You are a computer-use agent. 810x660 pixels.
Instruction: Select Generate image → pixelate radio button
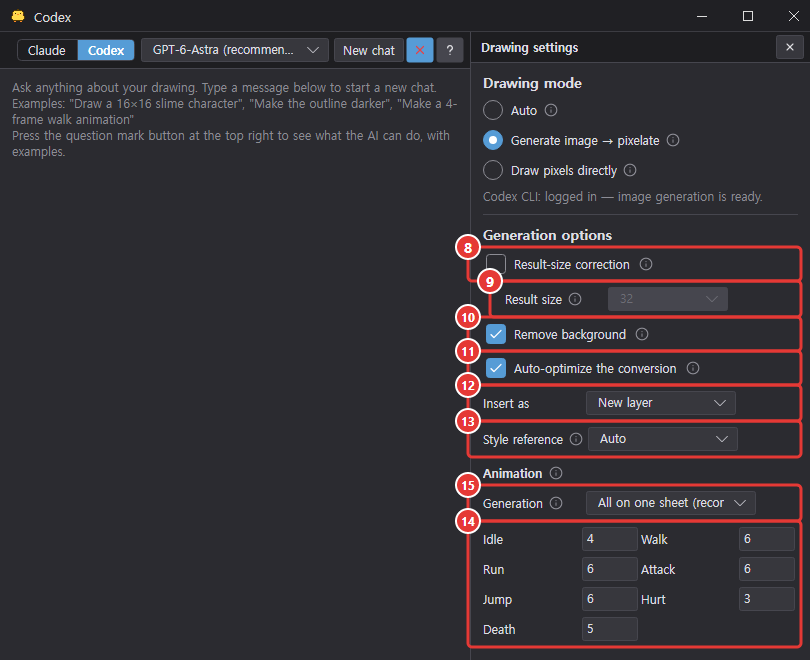coord(493,140)
